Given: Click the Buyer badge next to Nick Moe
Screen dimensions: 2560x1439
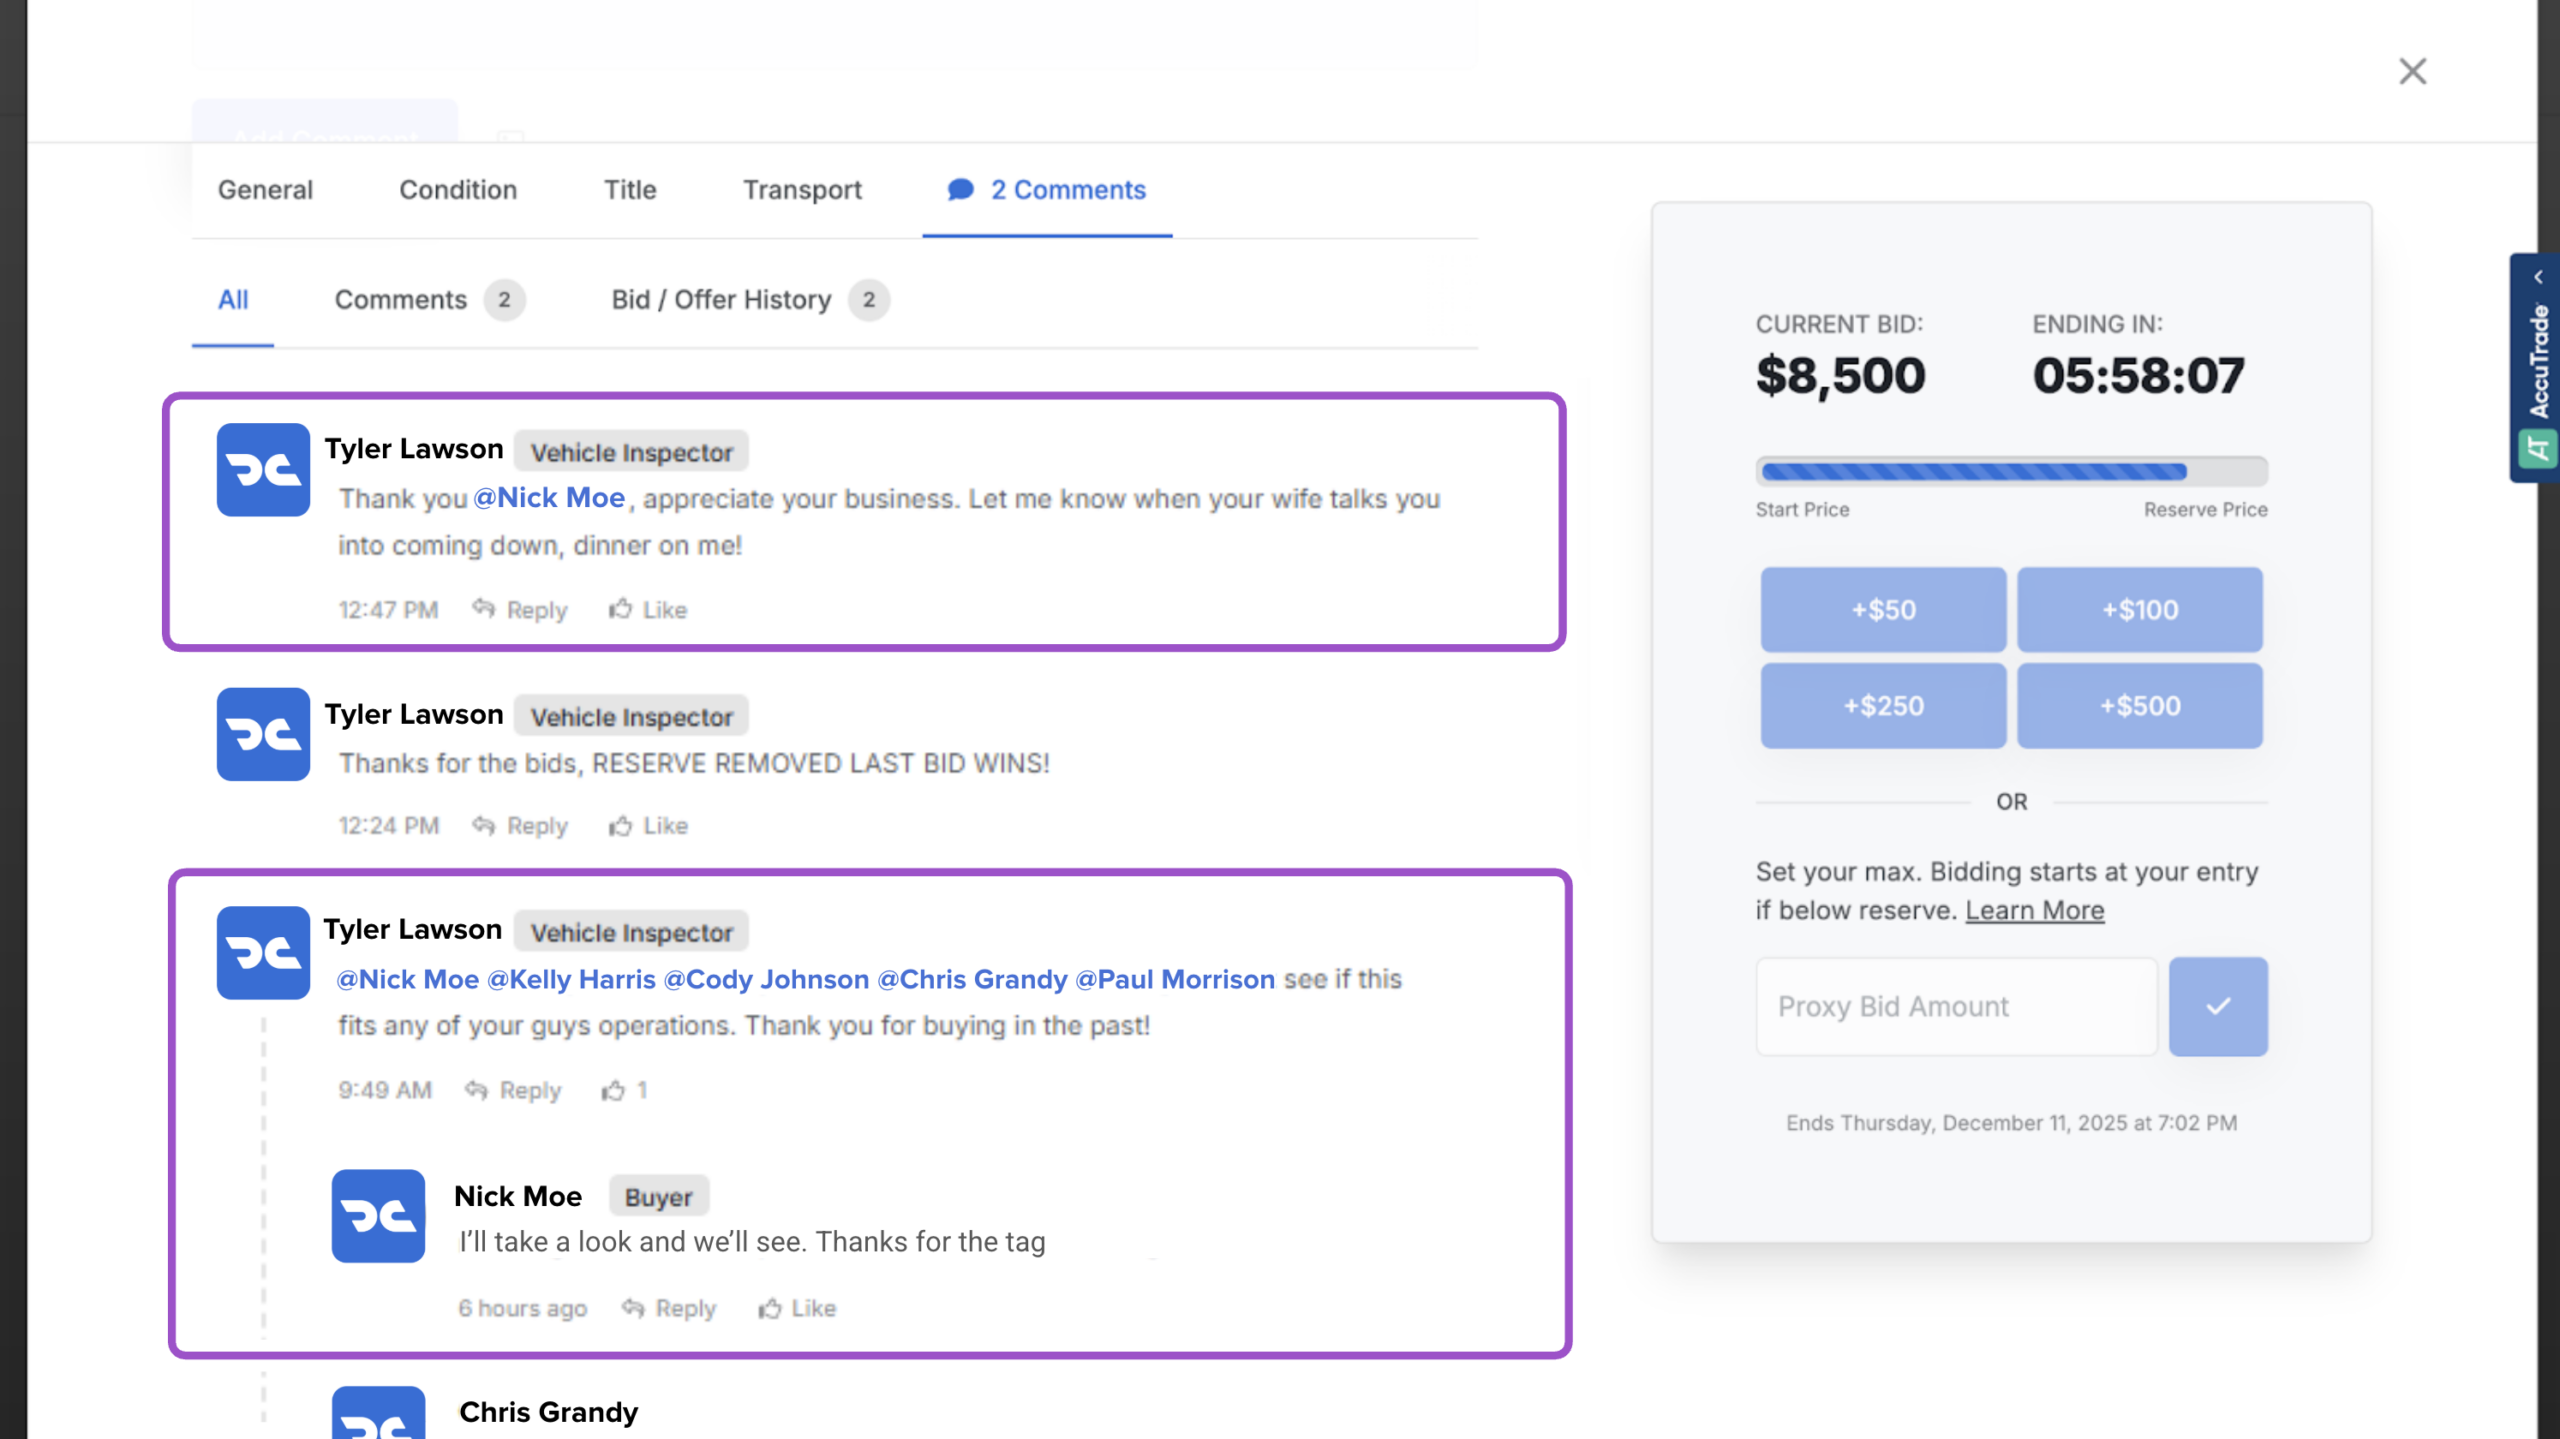Looking at the screenshot, I should [658, 1196].
